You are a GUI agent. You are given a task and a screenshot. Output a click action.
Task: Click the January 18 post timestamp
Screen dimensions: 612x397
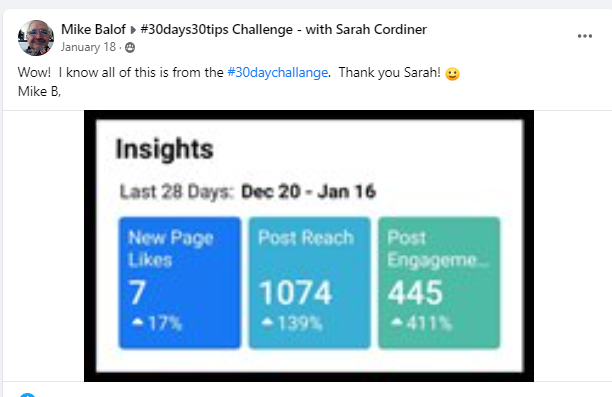coord(88,47)
